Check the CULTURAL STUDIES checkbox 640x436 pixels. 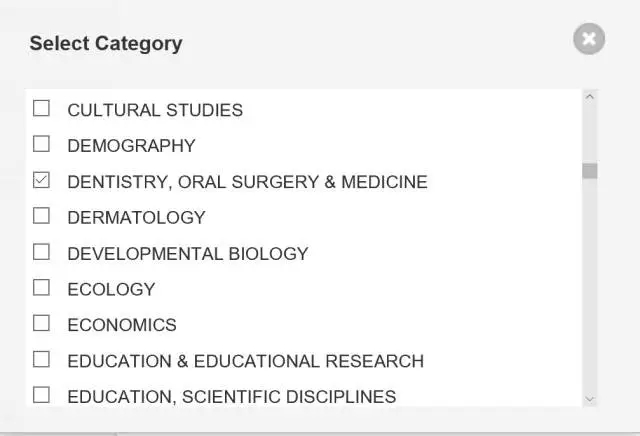pyautogui.click(x=41, y=108)
